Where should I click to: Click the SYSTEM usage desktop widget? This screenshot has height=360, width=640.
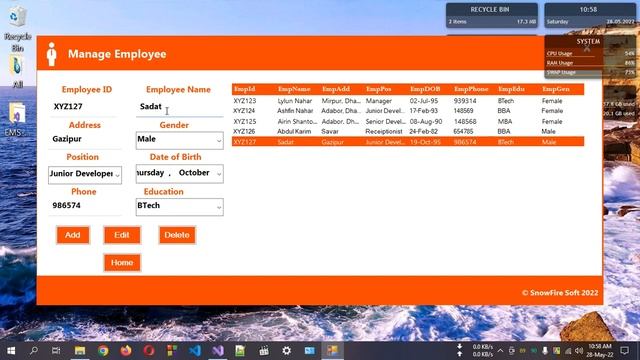(x=589, y=57)
